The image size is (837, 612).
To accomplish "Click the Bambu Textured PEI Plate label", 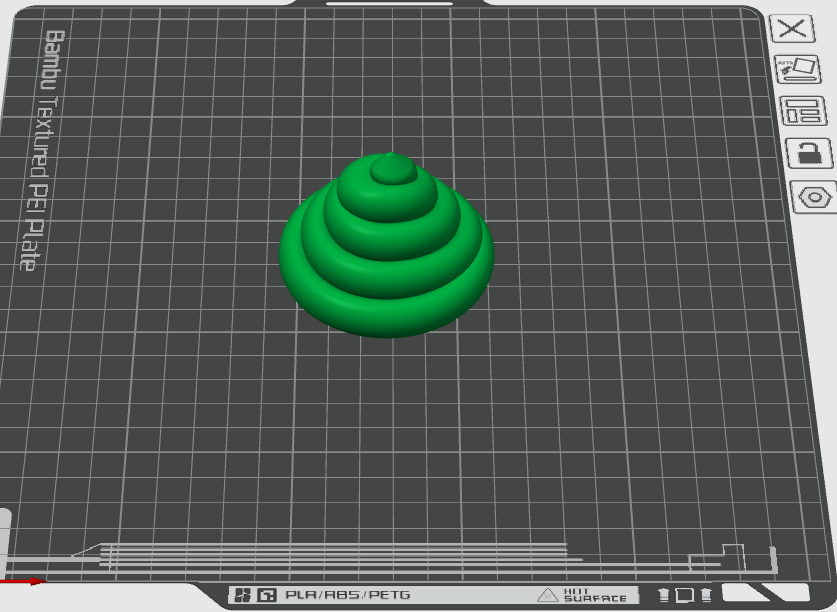I will [x=44, y=150].
